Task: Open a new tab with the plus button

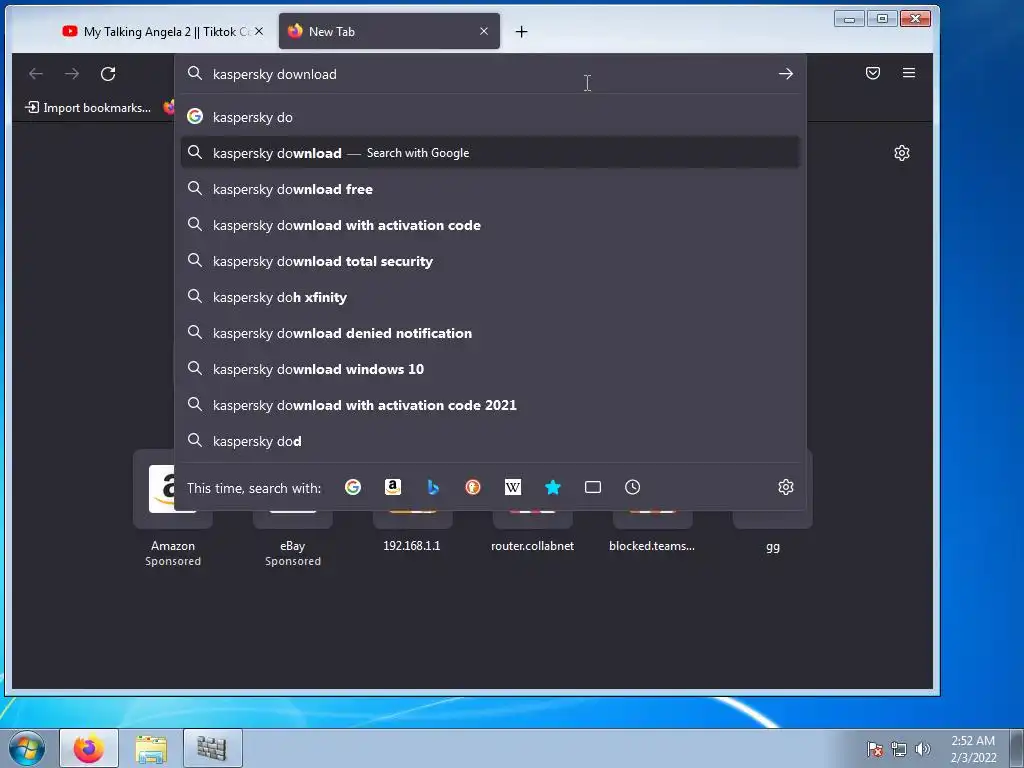Action: 521,31
